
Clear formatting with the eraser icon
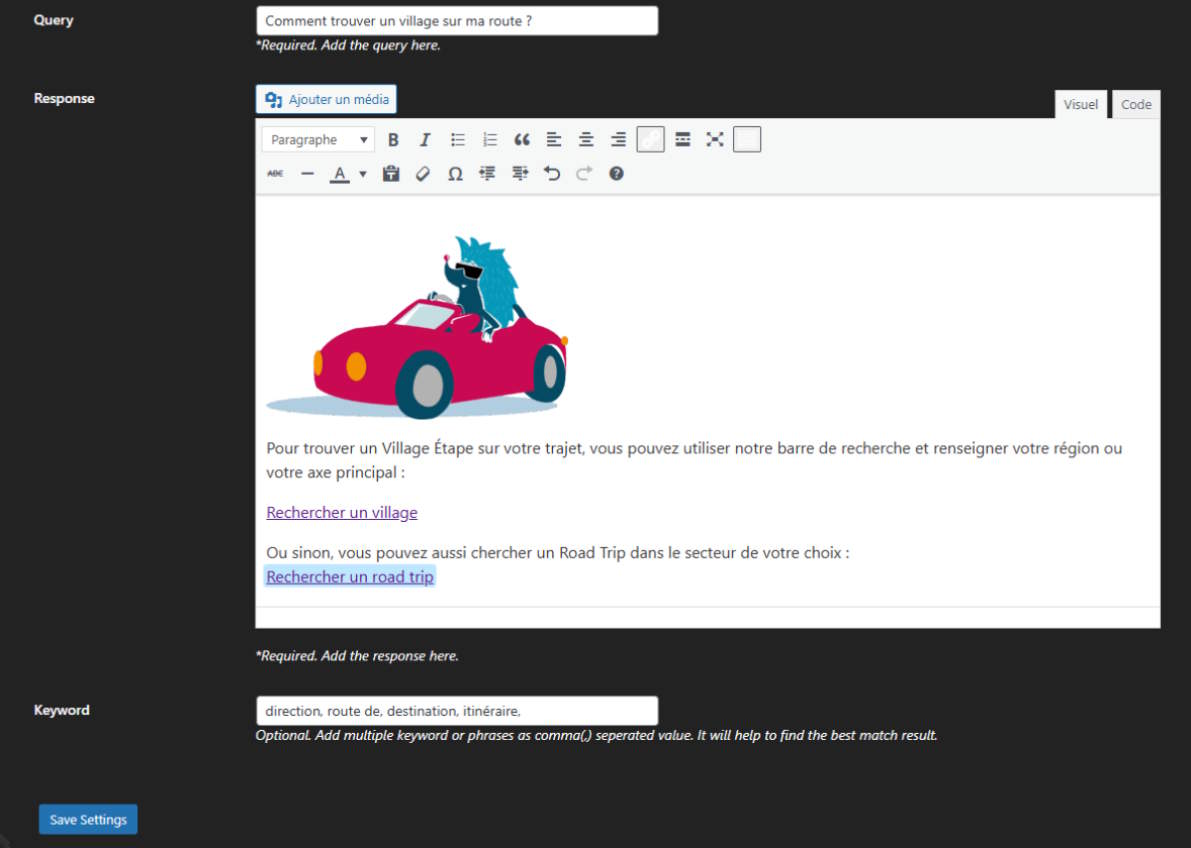[x=423, y=173]
